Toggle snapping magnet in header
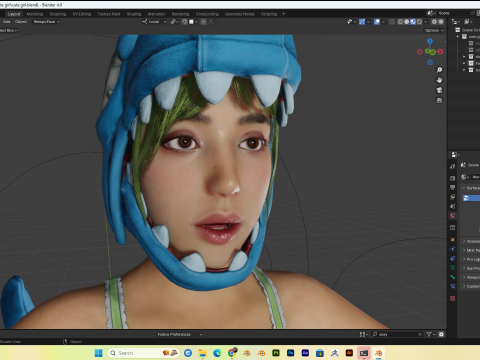The width and height of the screenshot is (480, 360). 185,22
